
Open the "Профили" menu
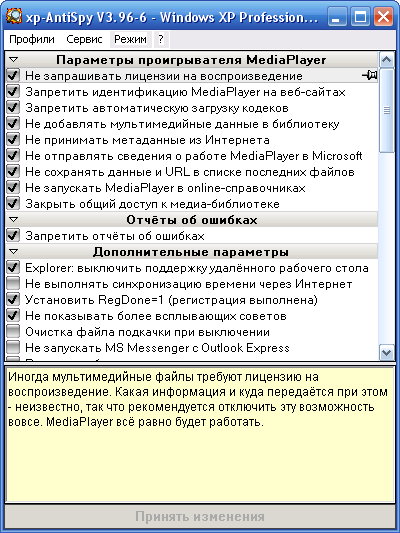click(x=32, y=39)
